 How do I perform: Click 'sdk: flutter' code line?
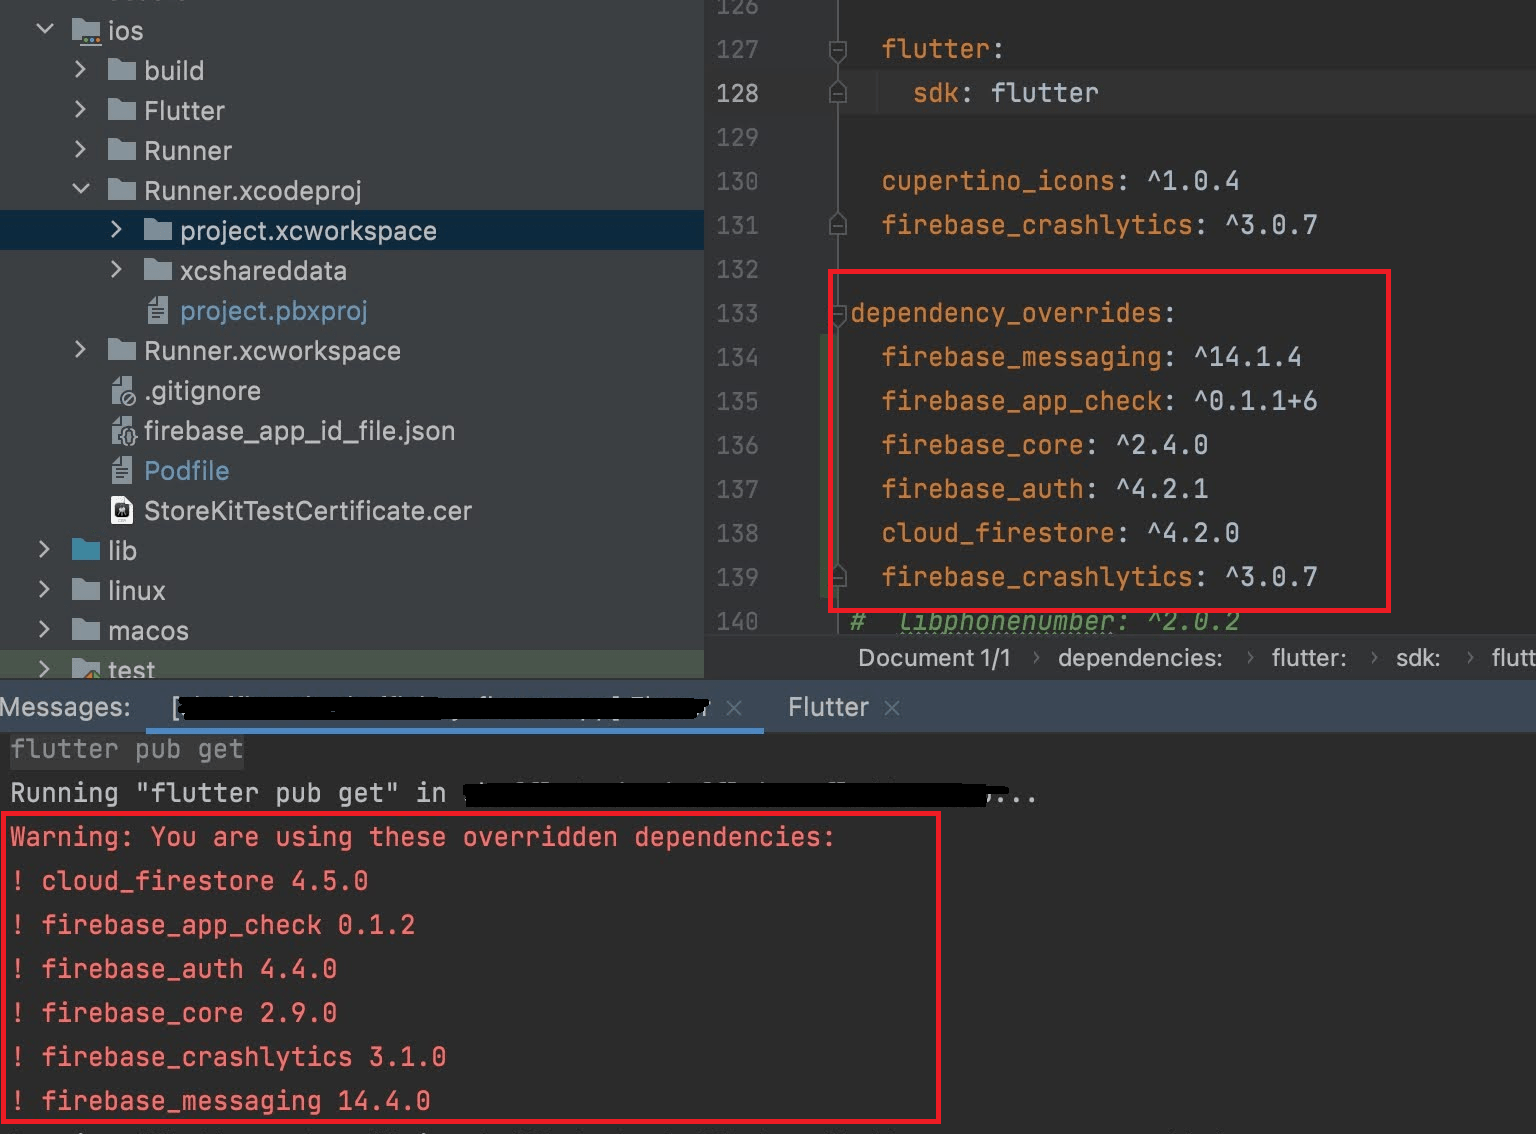(1005, 93)
